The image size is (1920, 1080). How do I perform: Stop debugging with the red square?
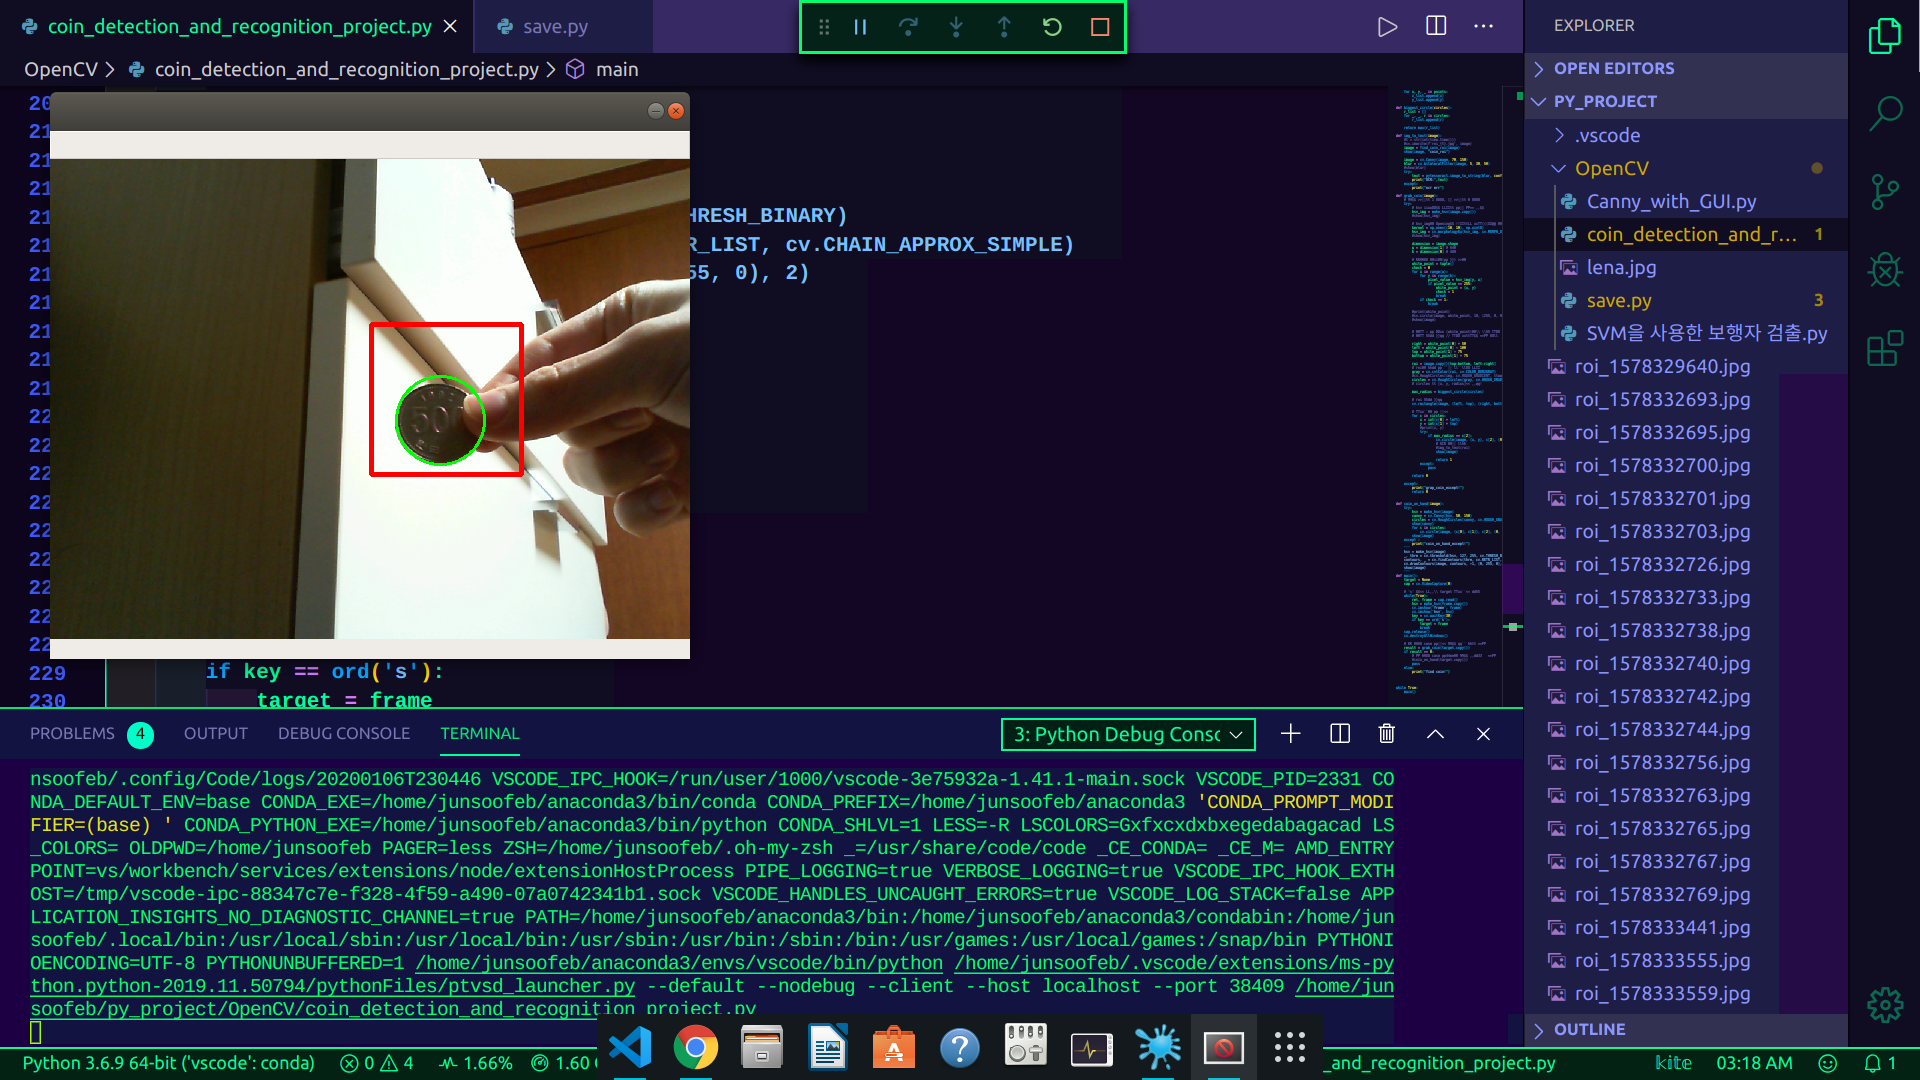coord(1100,27)
